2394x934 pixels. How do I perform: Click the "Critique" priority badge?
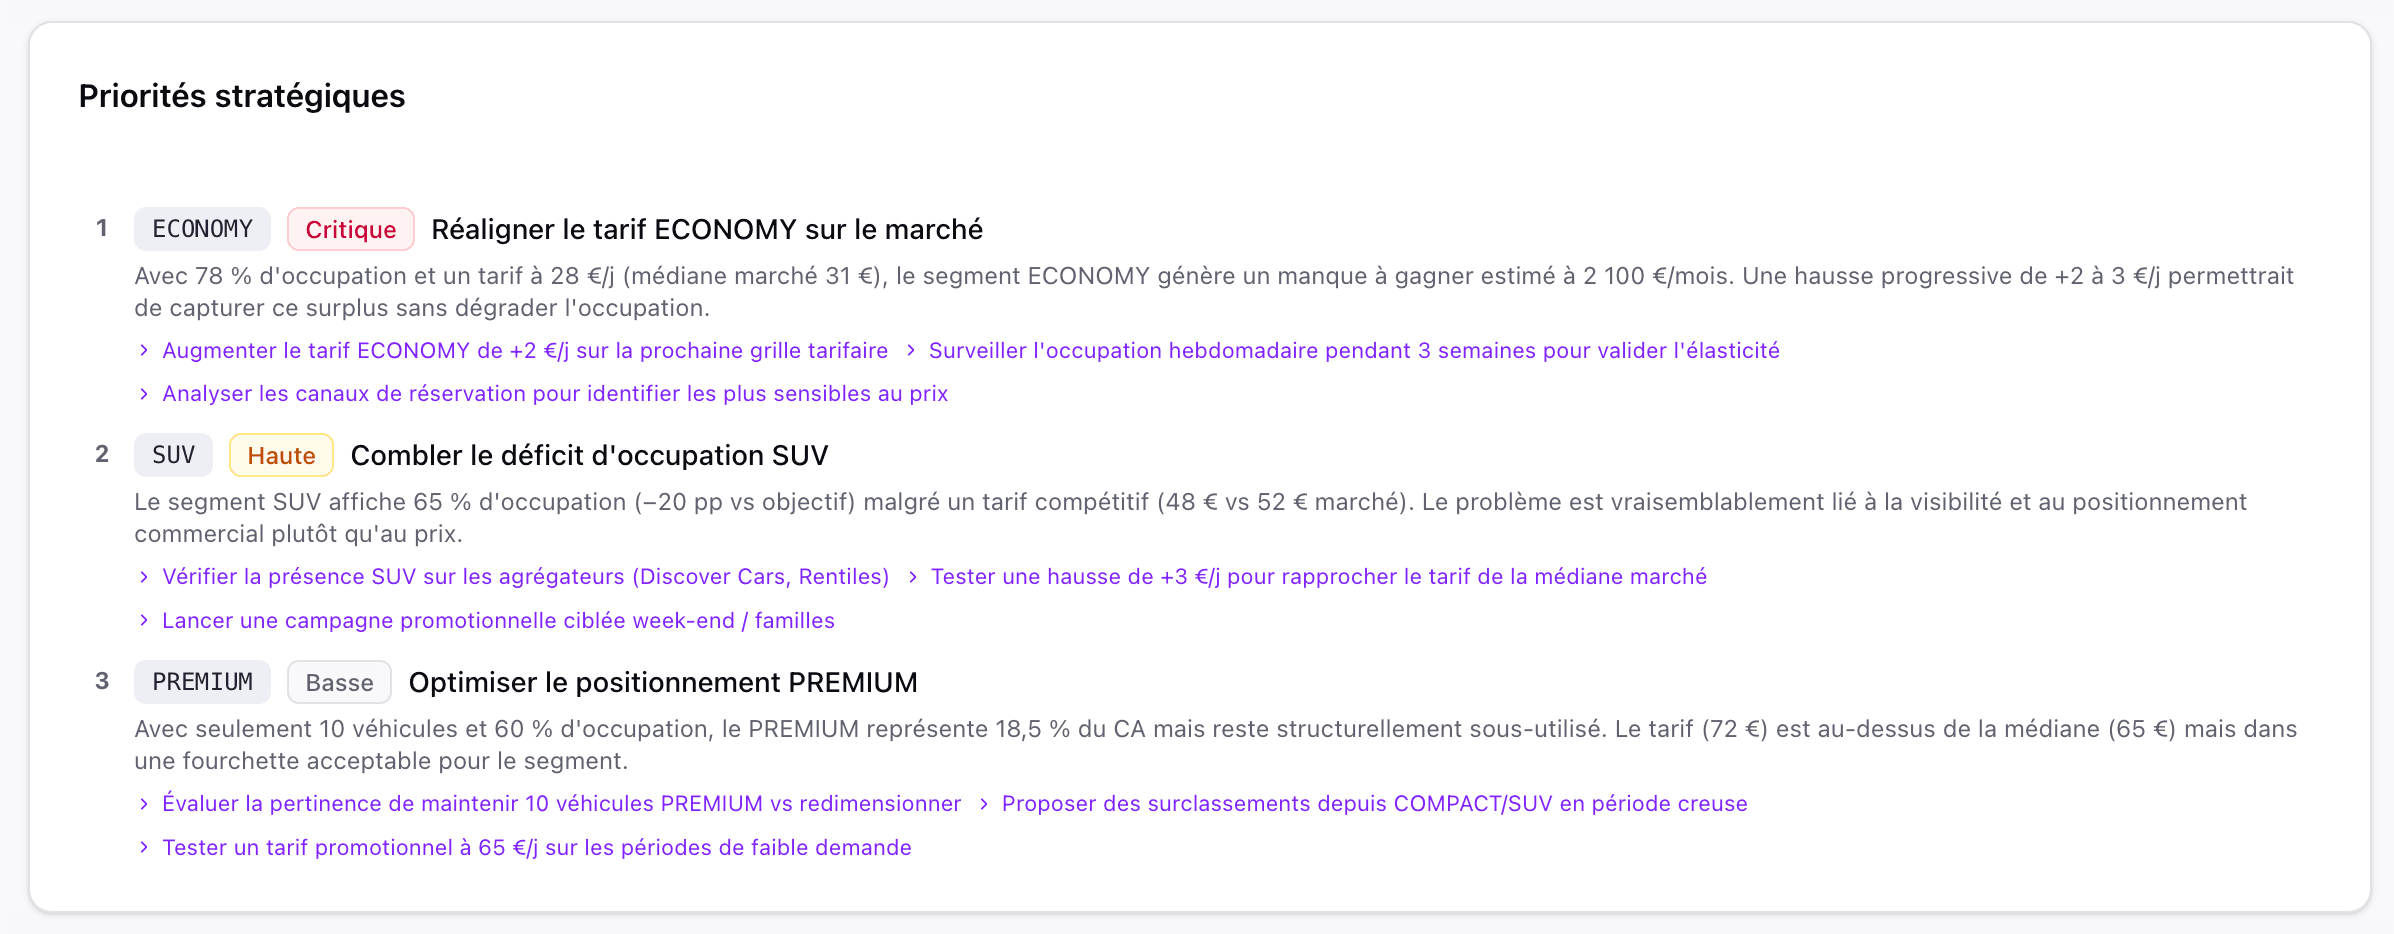(x=351, y=230)
